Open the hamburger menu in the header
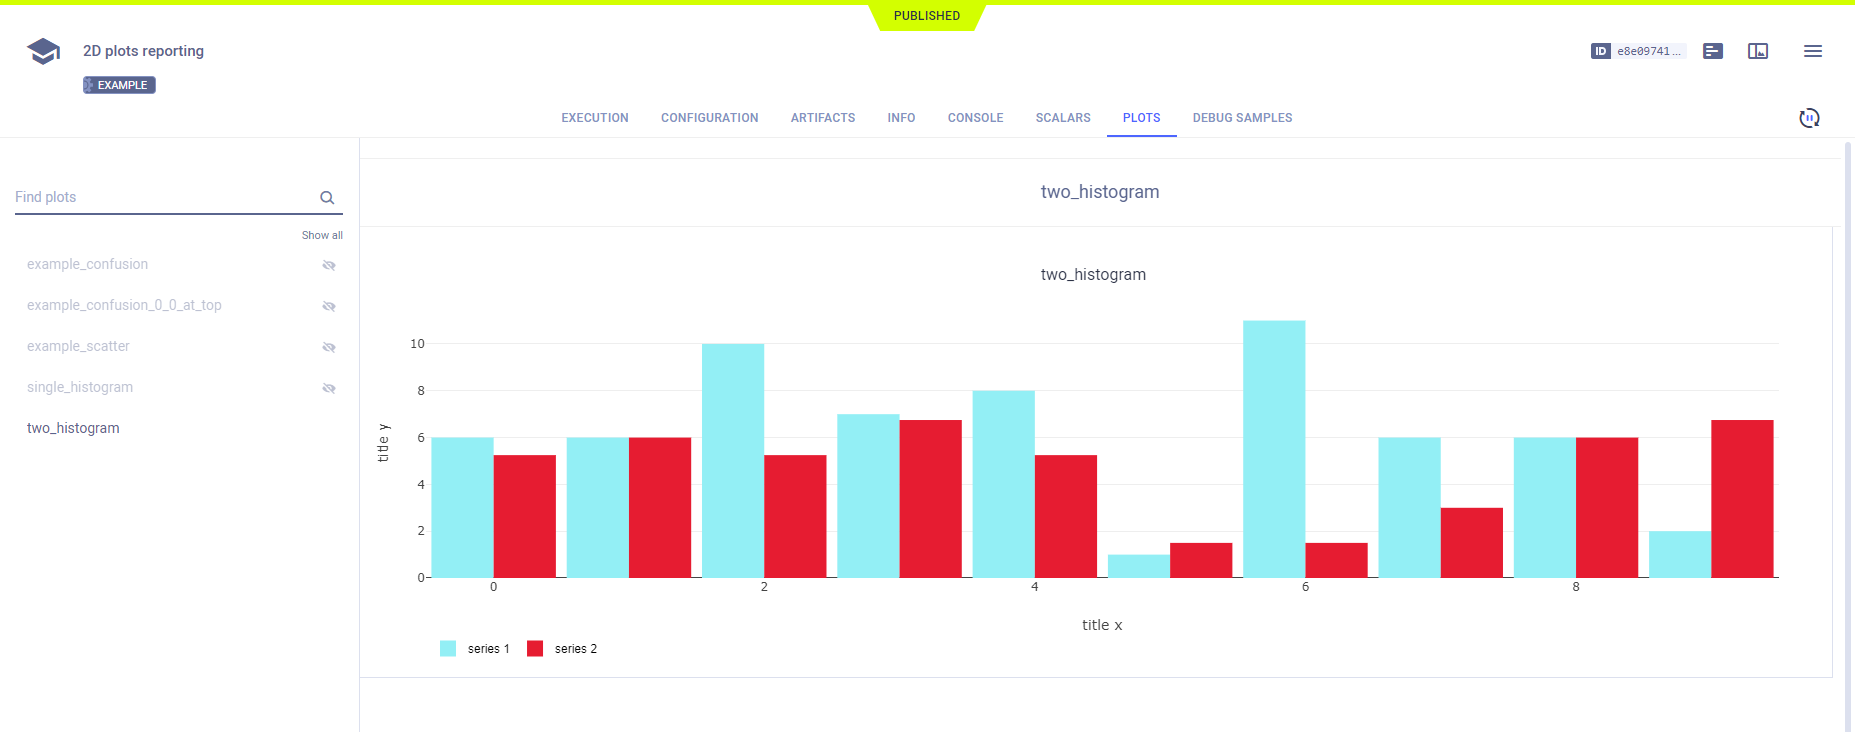The height and width of the screenshot is (732, 1855). (1812, 51)
